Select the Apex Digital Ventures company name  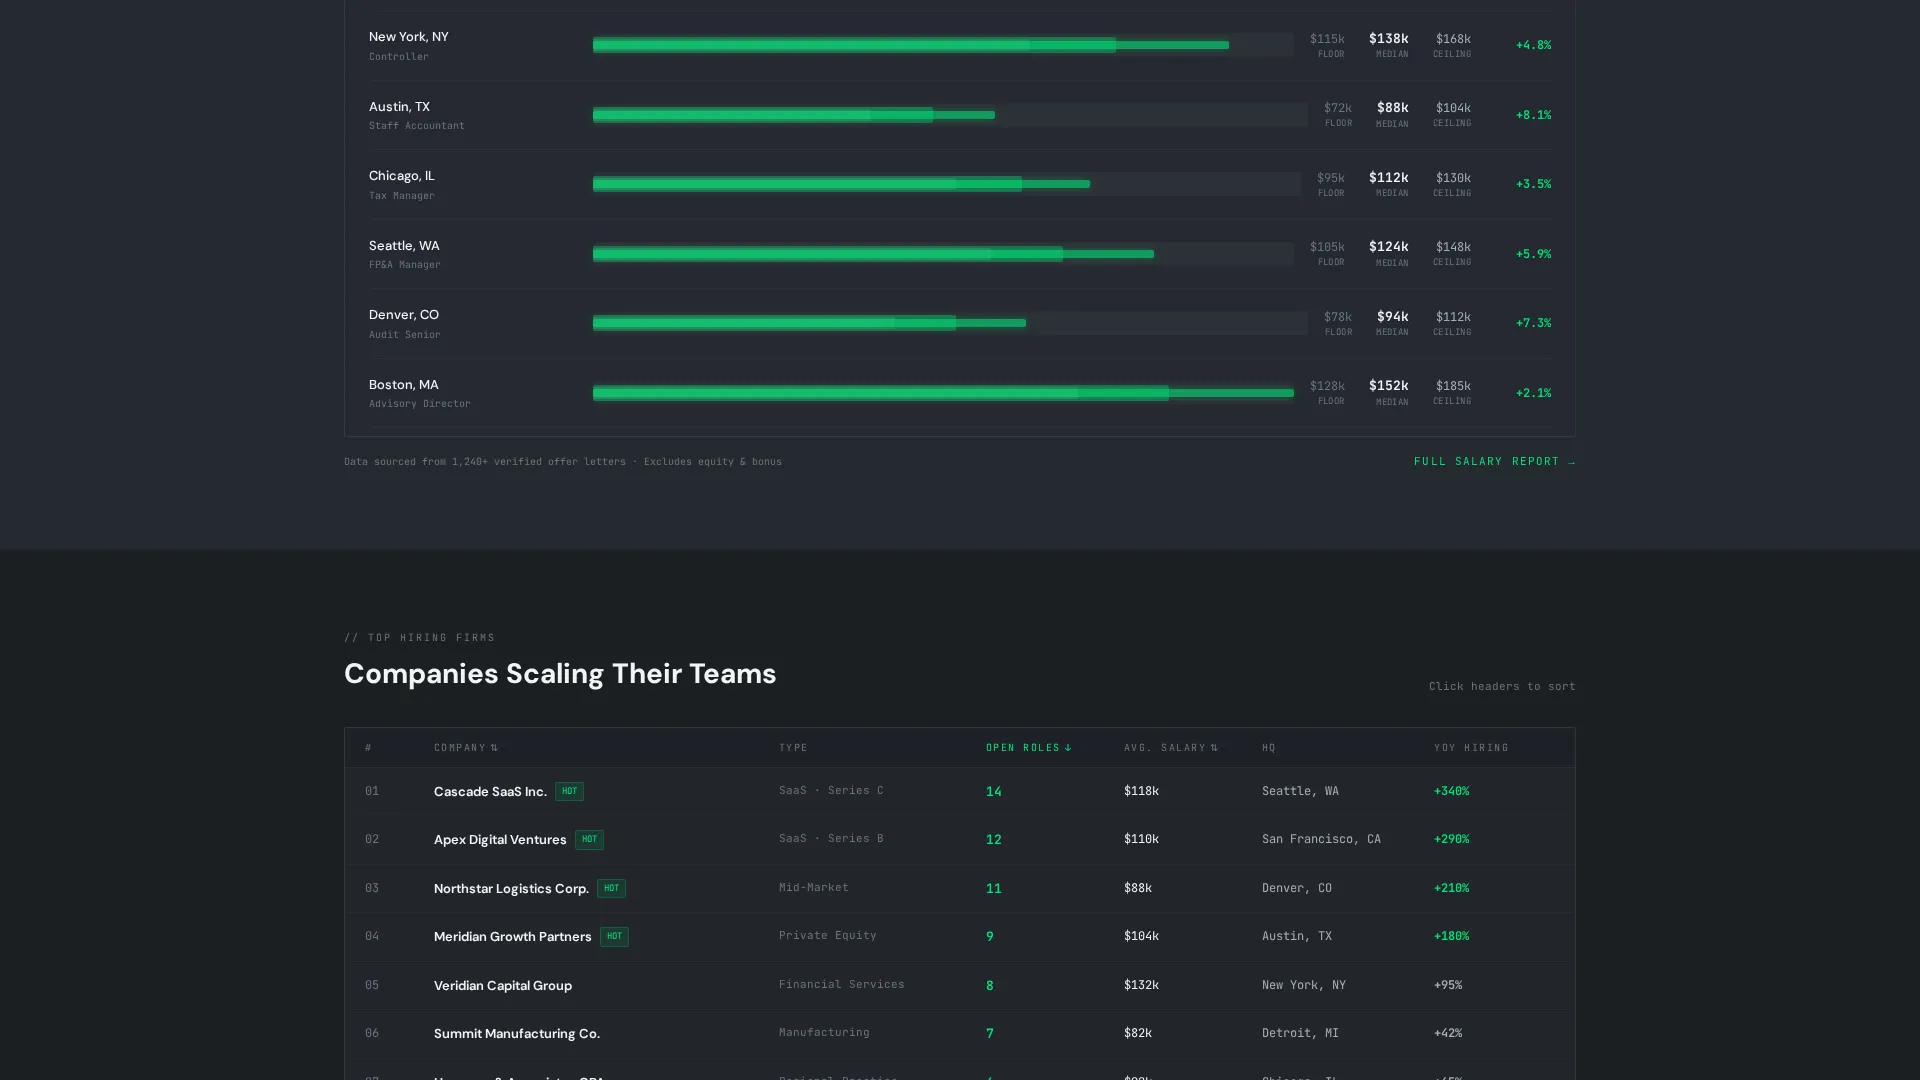500,839
